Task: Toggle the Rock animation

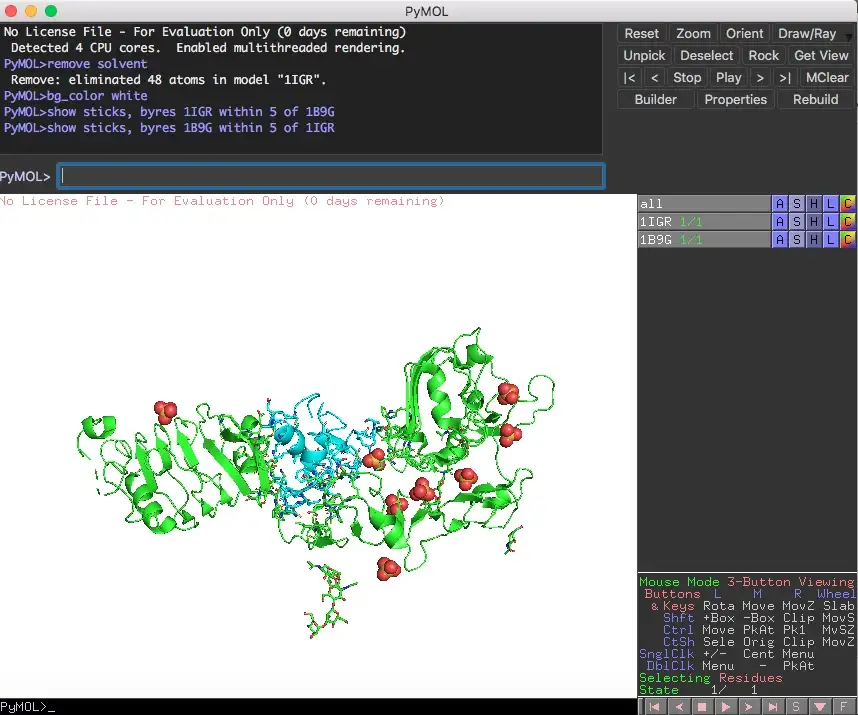Action: [764, 55]
